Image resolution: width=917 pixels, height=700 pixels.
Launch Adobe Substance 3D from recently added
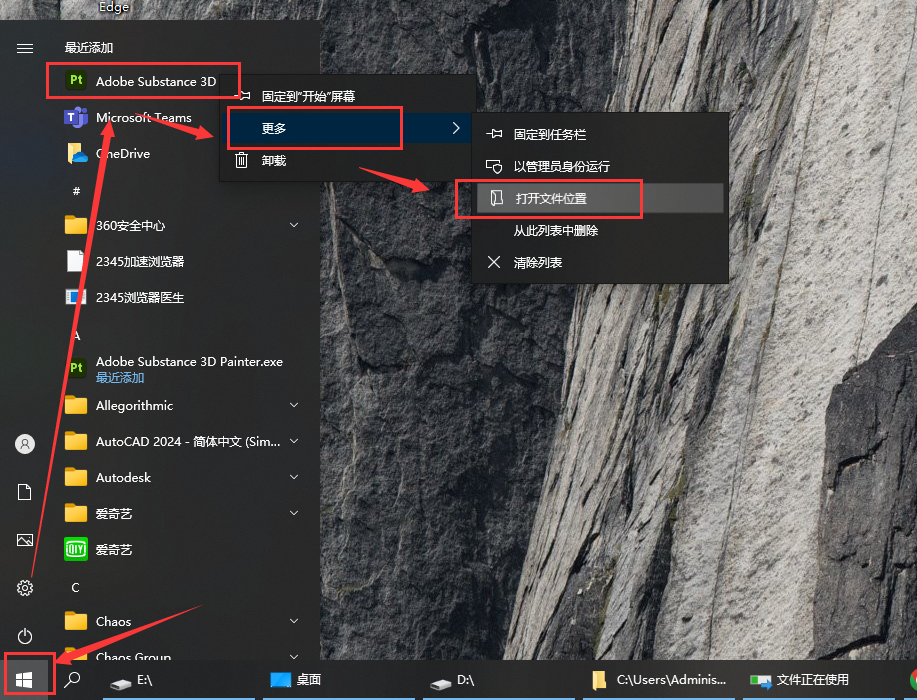tap(140, 81)
